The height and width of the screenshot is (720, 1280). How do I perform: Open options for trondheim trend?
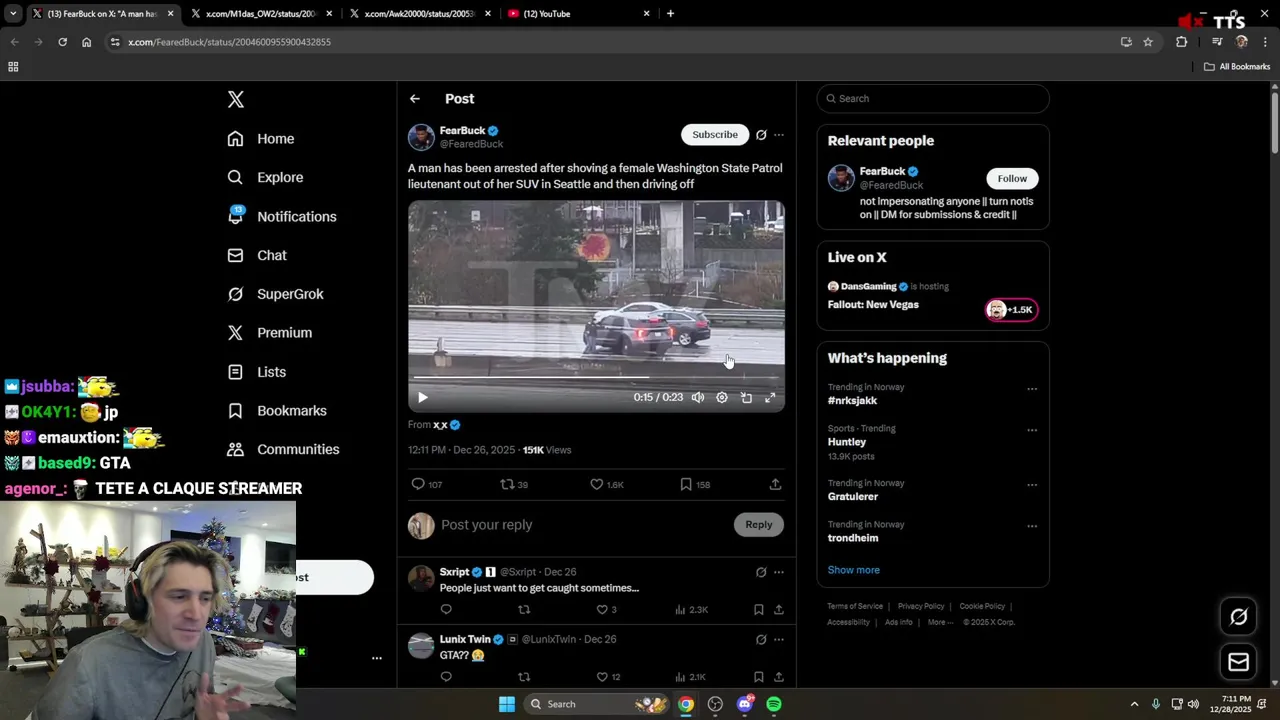click(1032, 526)
